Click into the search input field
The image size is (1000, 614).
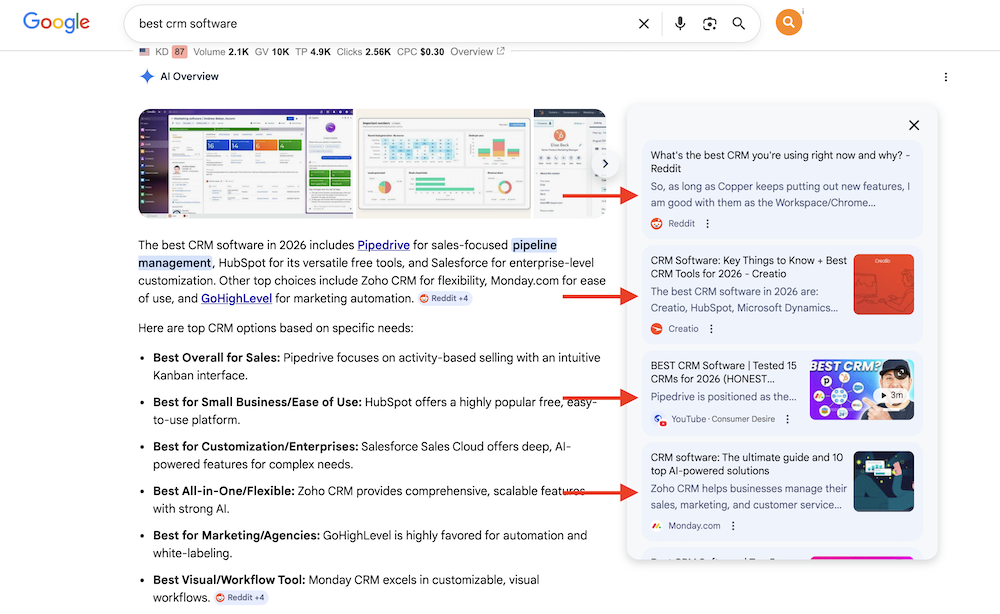[383, 24]
